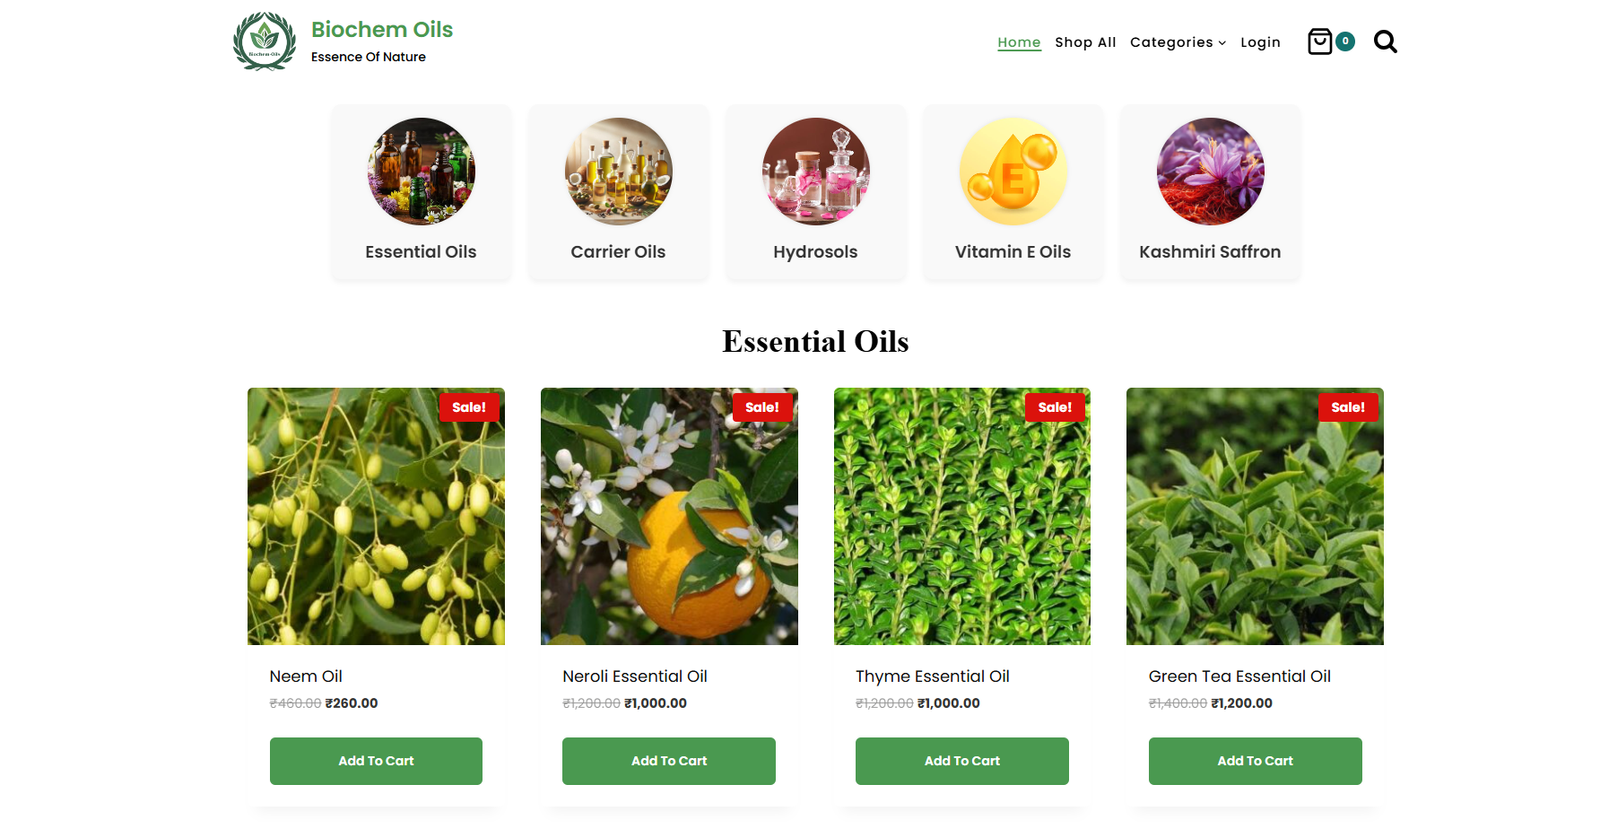Viewport: 1600px width, 822px height.
Task: Click the Green Tea Essential Oil title
Action: coord(1239,676)
